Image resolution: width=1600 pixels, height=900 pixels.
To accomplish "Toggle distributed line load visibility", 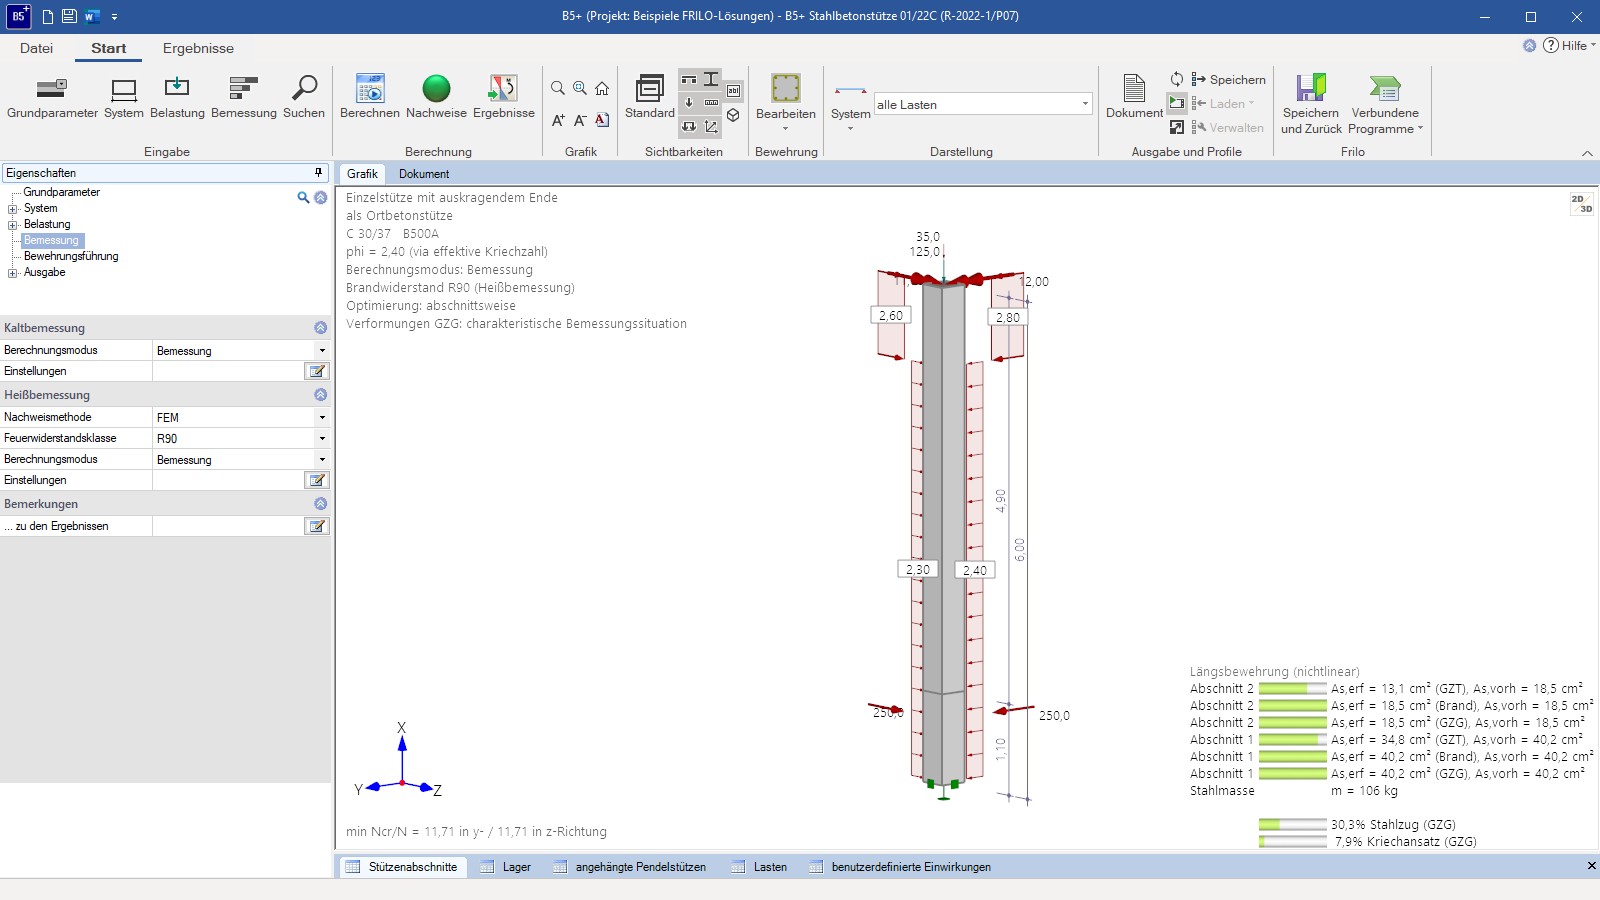I will pos(711,102).
